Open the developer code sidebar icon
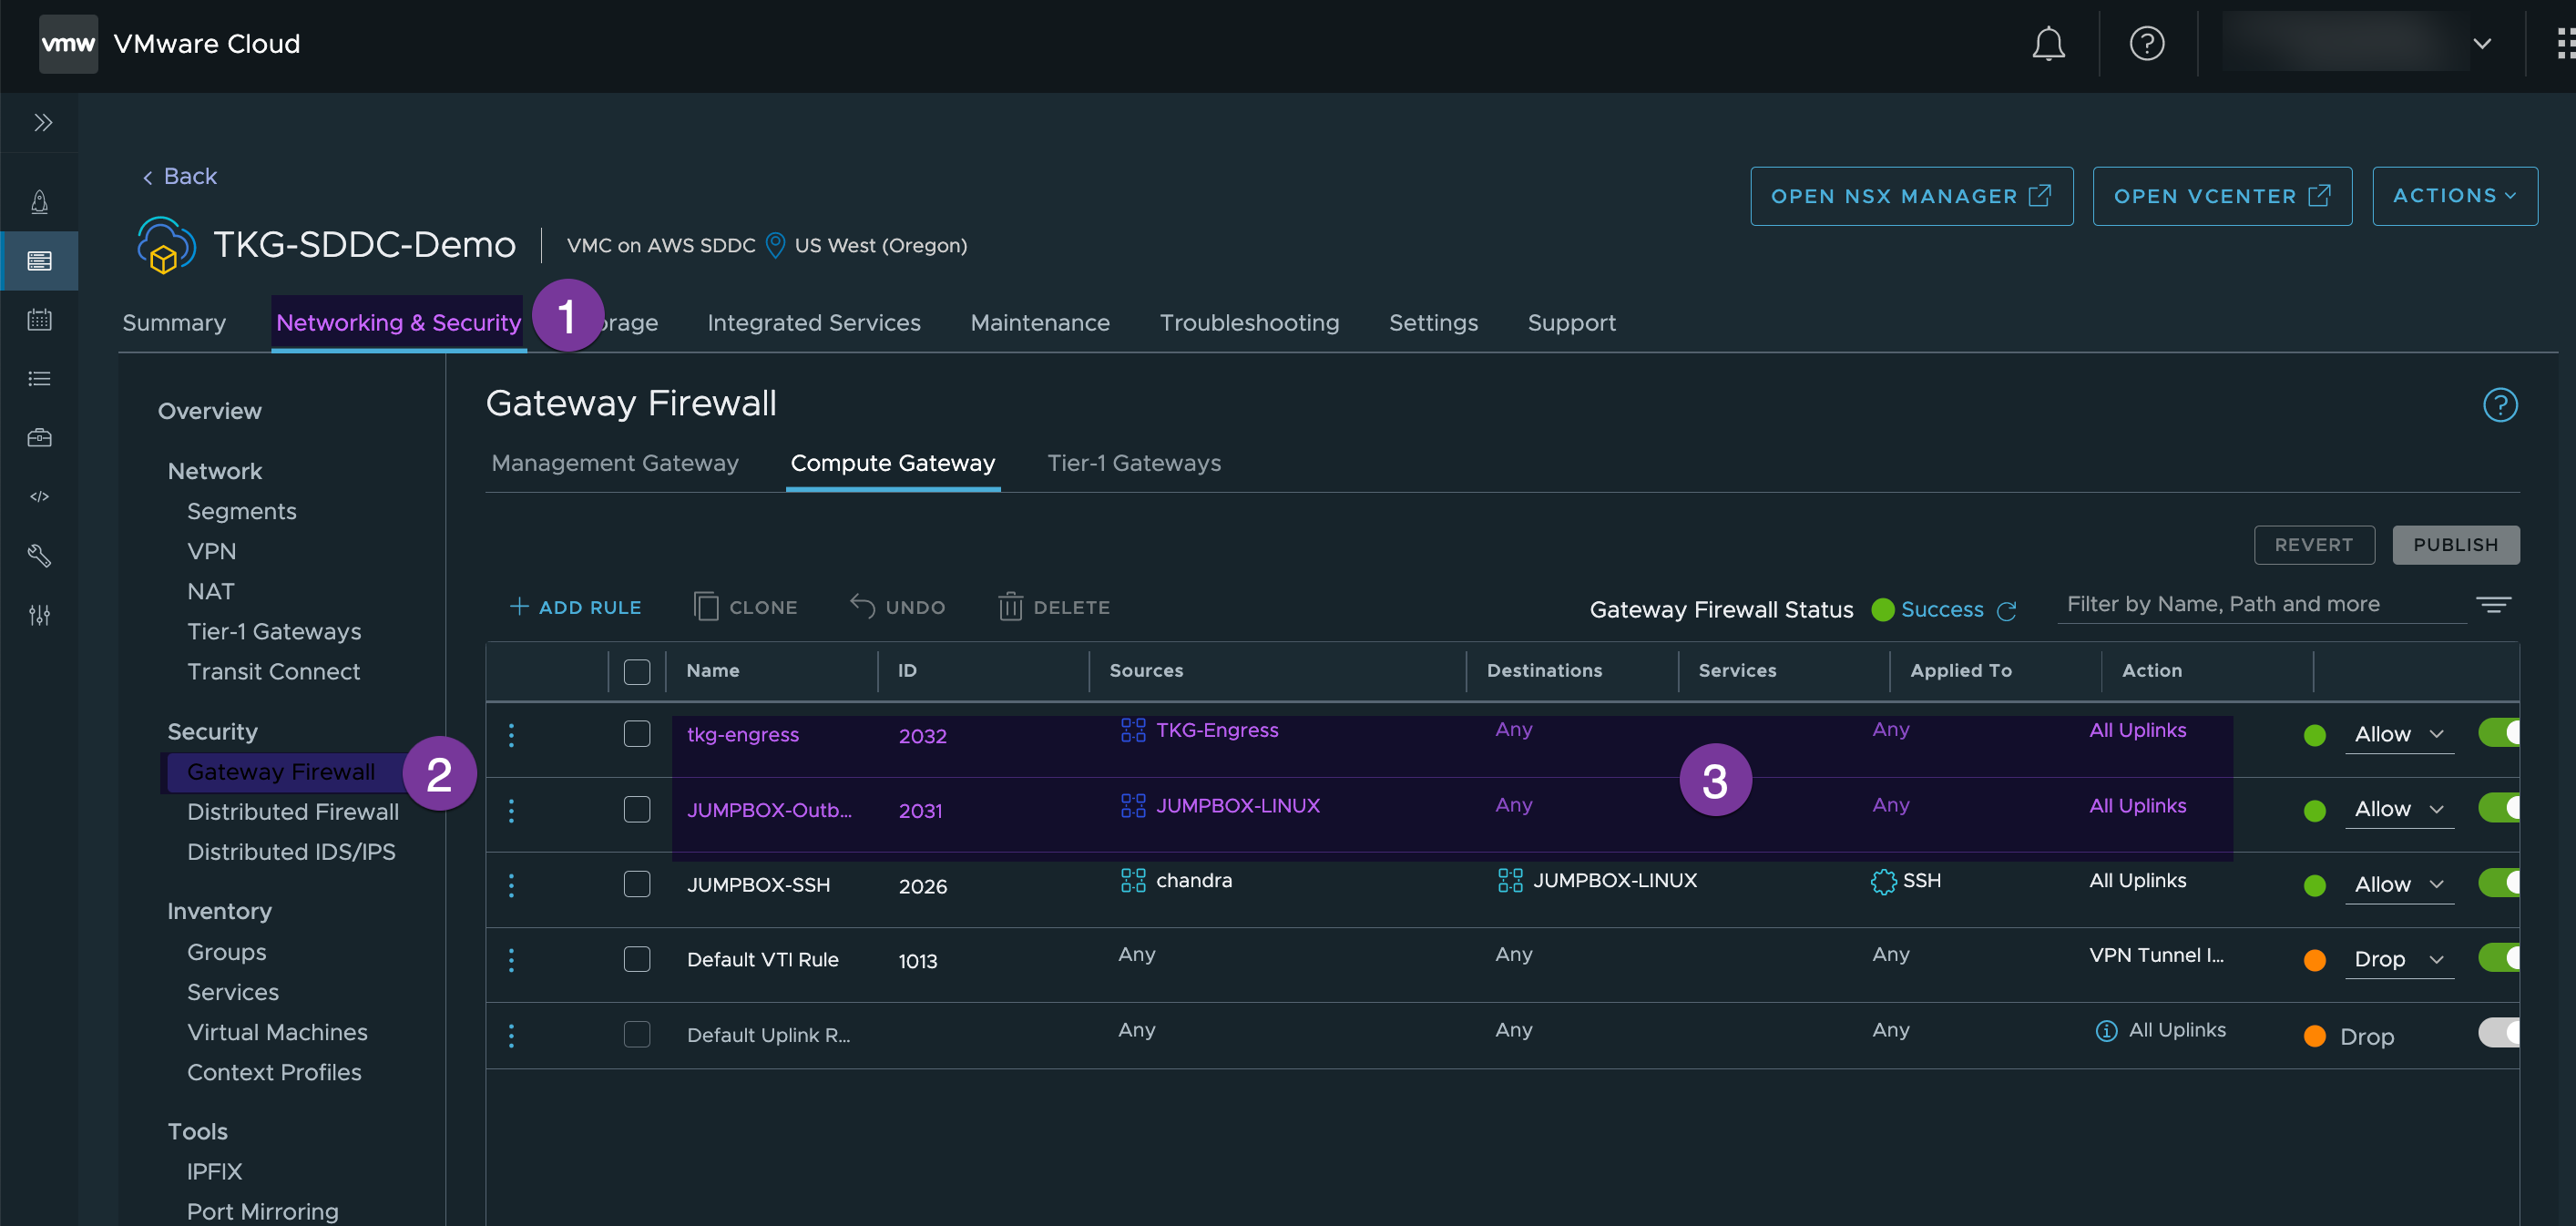2576x1226 pixels. pos(39,497)
